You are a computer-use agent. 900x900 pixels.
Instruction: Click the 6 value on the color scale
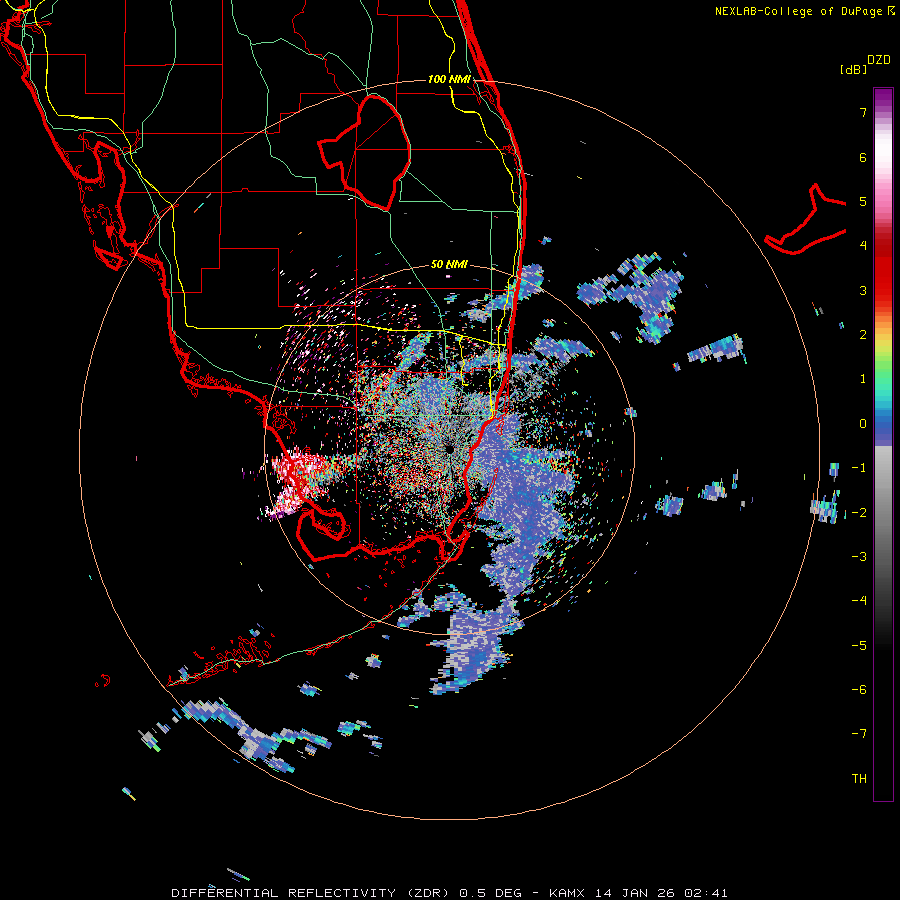click(x=863, y=157)
